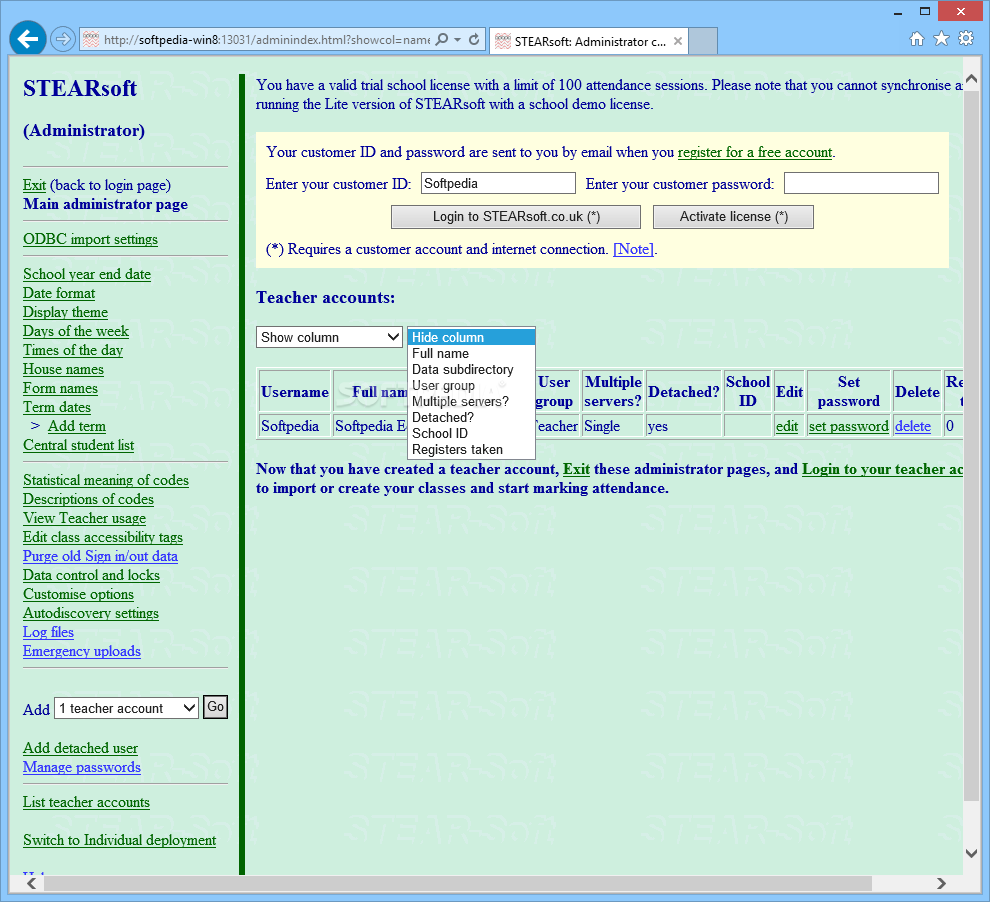The height and width of the screenshot is (902, 990).
Task: Open Days of the week link
Action: (x=76, y=331)
